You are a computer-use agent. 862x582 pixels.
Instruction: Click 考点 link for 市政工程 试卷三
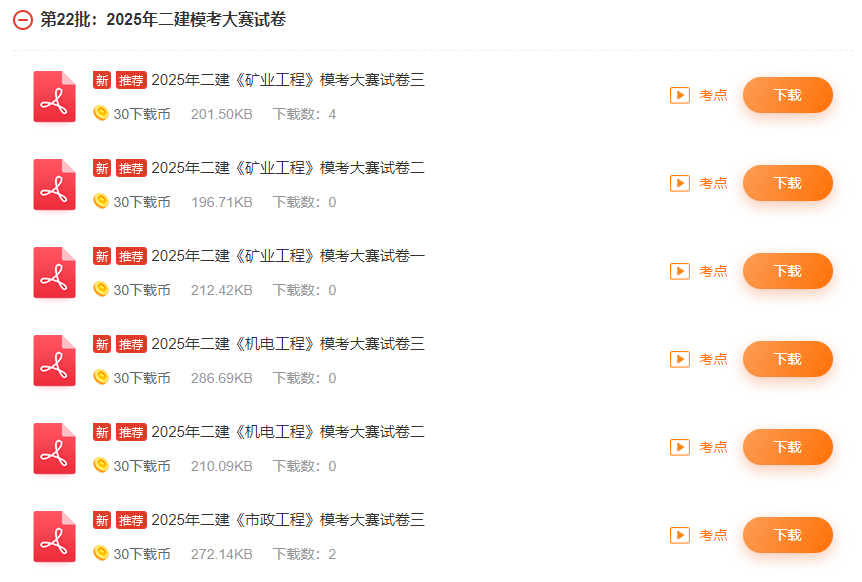pyautogui.click(x=713, y=535)
